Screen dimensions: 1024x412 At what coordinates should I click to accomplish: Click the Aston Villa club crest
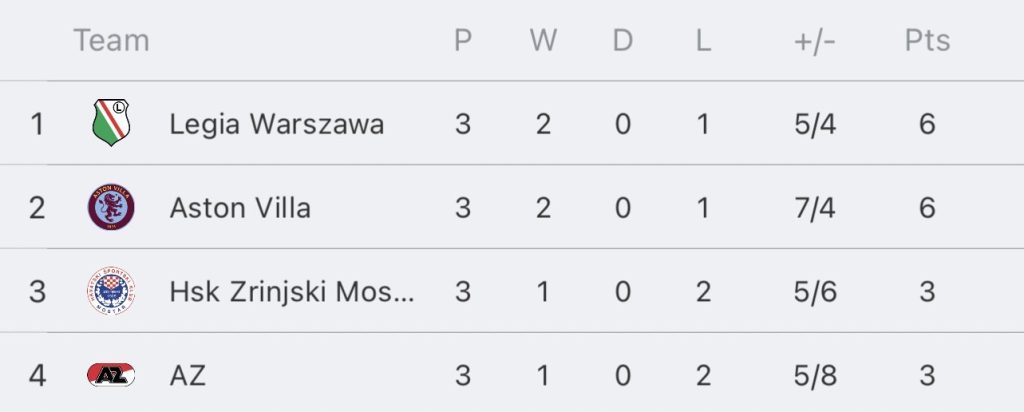coord(111,208)
